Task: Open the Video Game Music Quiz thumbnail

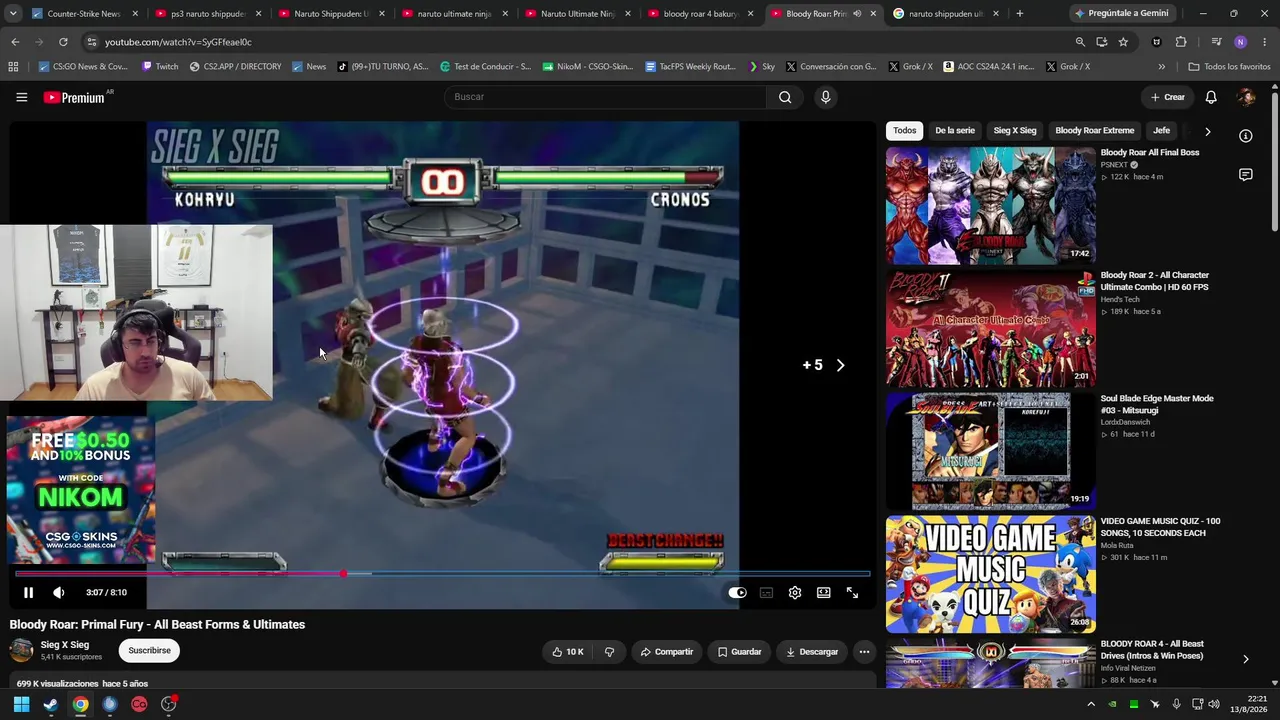Action: tap(990, 574)
